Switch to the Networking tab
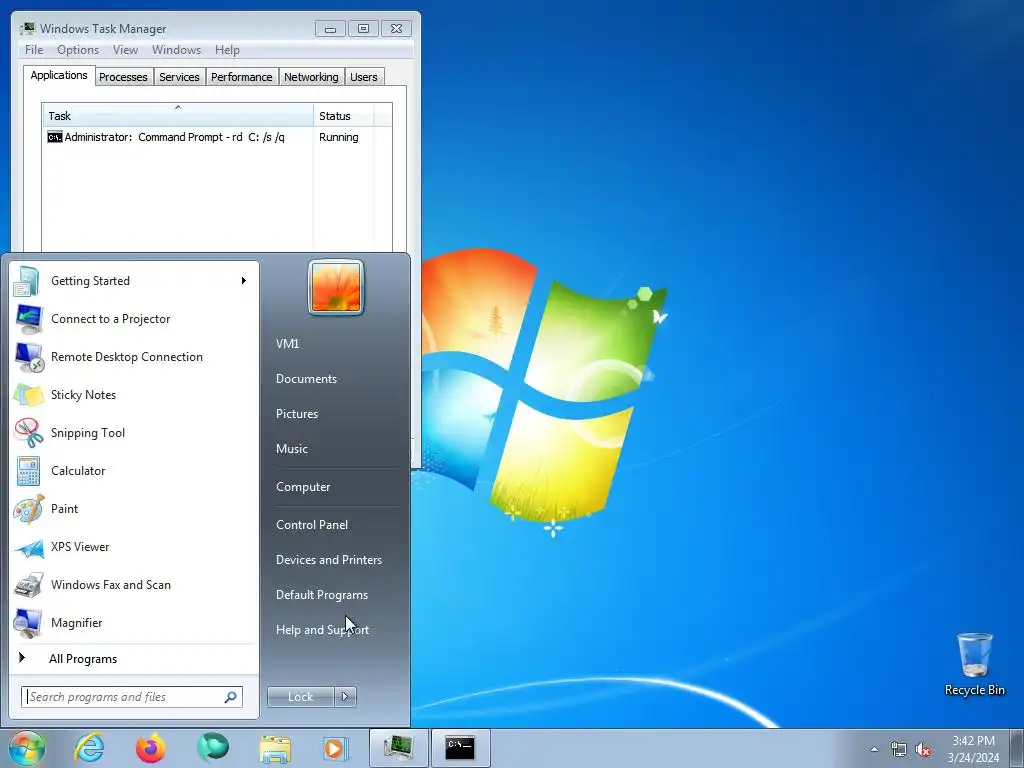Image resolution: width=1024 pixels, height=768 pixels. pos(311,77)
